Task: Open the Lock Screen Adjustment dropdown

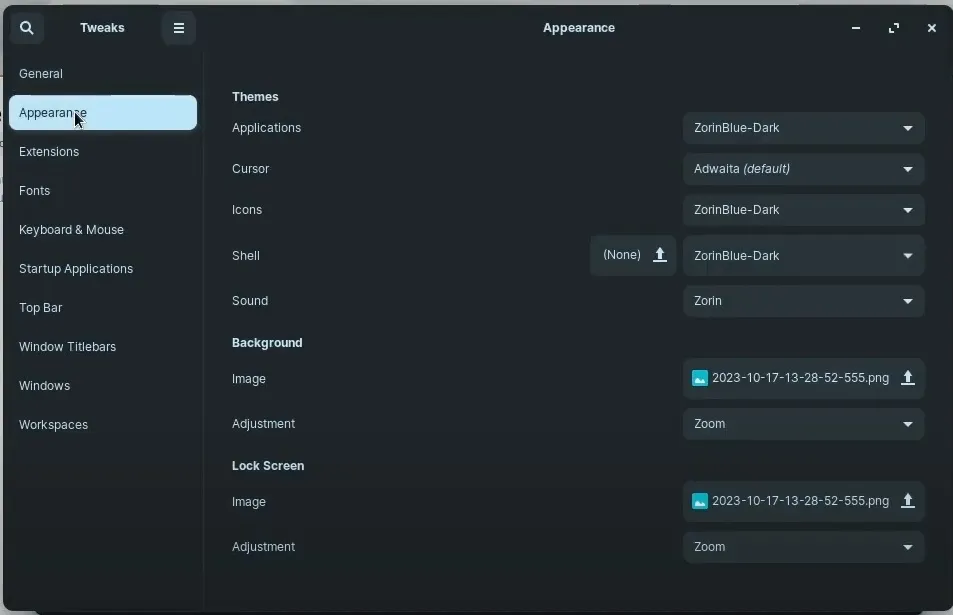Action: (803, 547)
